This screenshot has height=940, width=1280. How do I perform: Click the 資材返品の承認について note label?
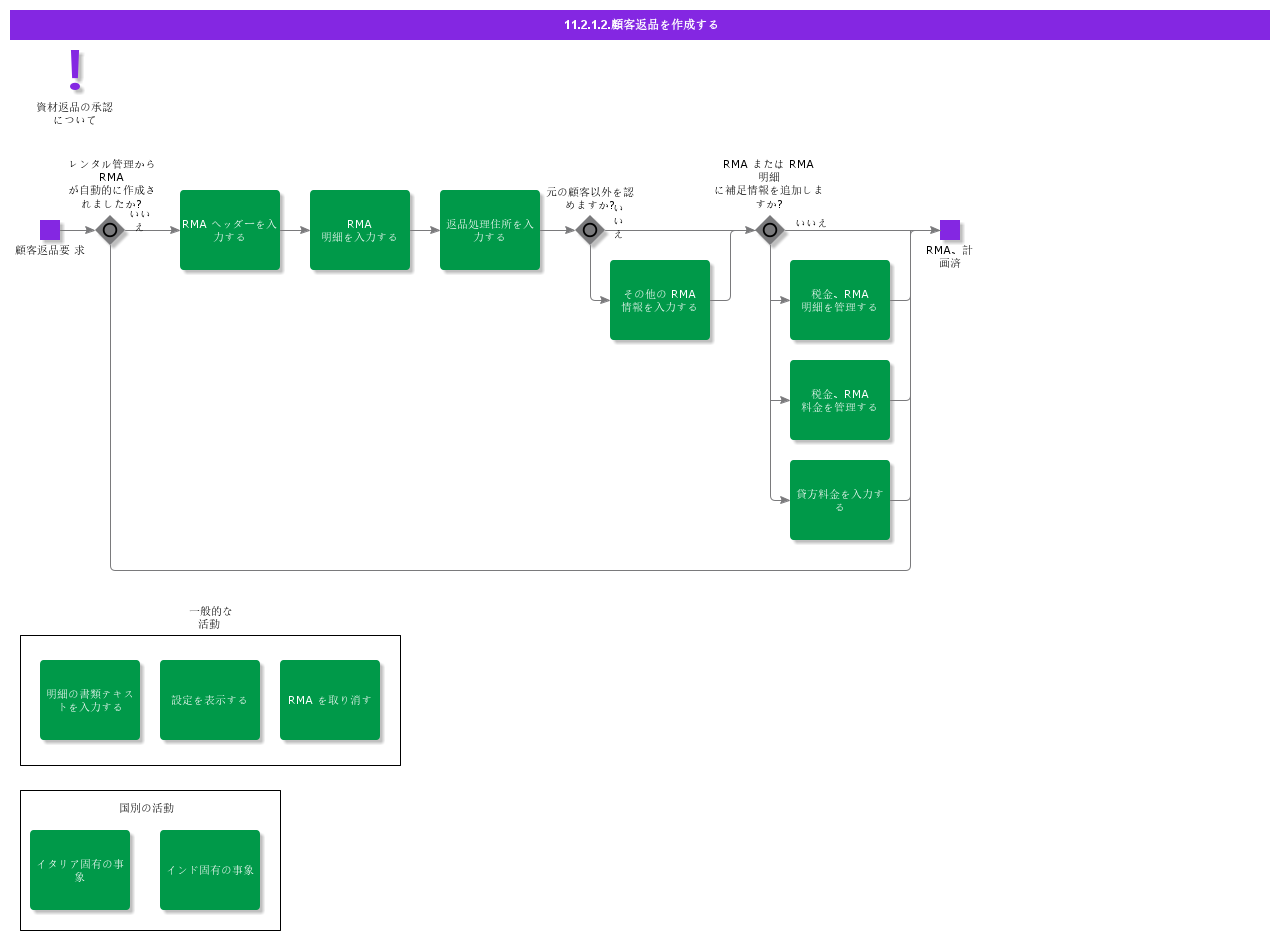click(75, 113)
